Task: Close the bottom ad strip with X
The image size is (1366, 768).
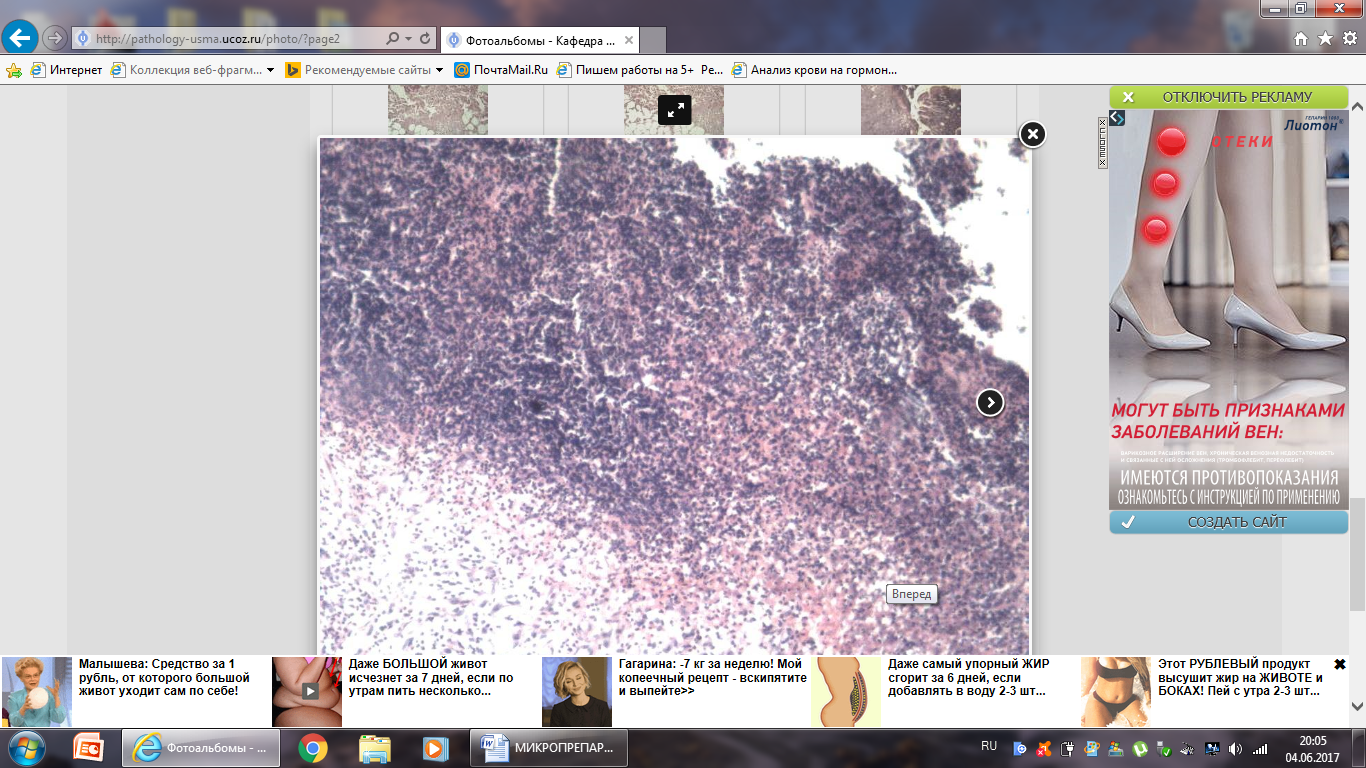Action: pyautogui.click(x=1340, y=665)
